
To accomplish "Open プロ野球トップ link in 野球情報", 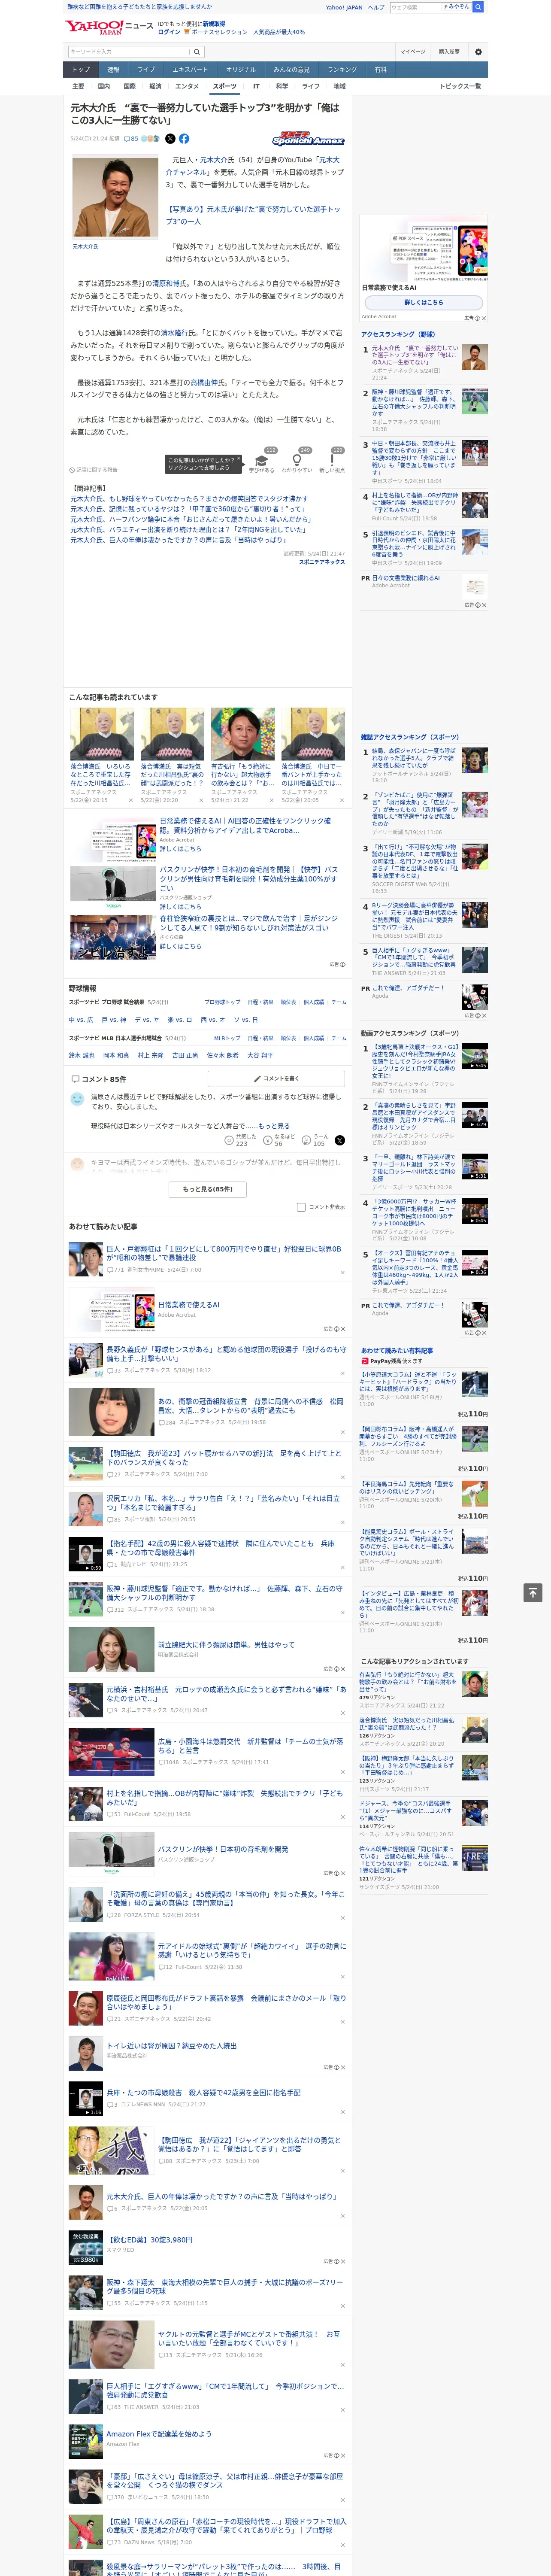I will pos(222,1002).
